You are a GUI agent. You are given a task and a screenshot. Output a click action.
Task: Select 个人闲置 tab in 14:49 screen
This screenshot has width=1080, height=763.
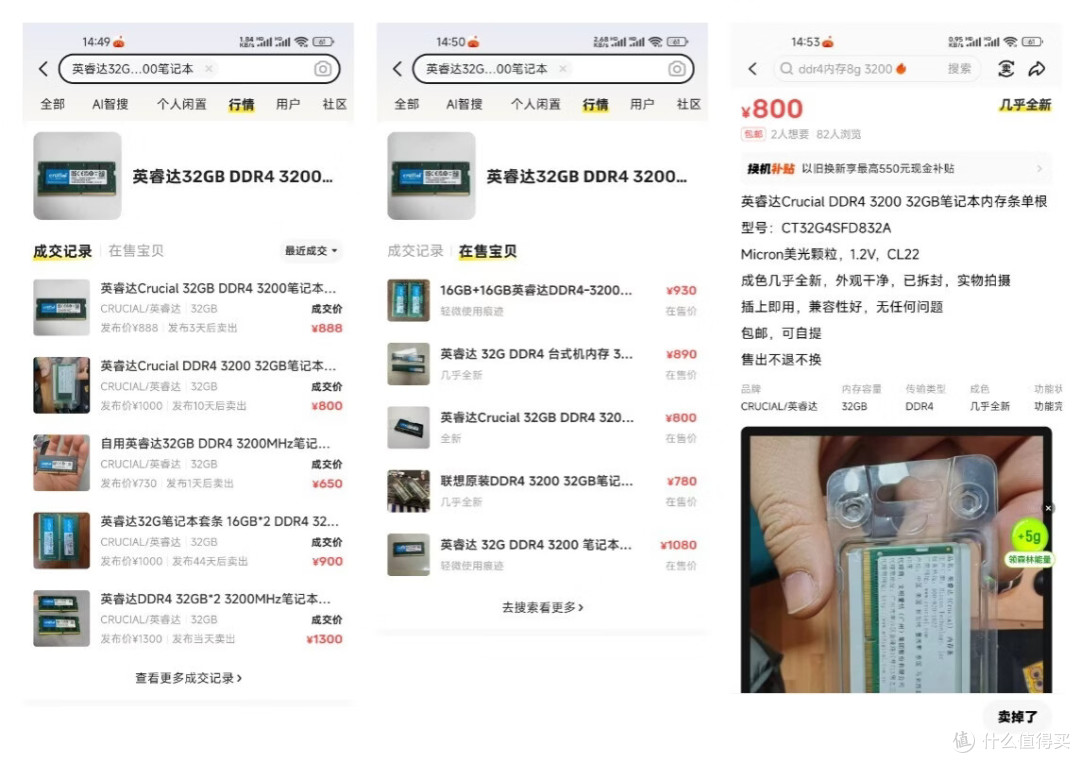tap(181, 104)
